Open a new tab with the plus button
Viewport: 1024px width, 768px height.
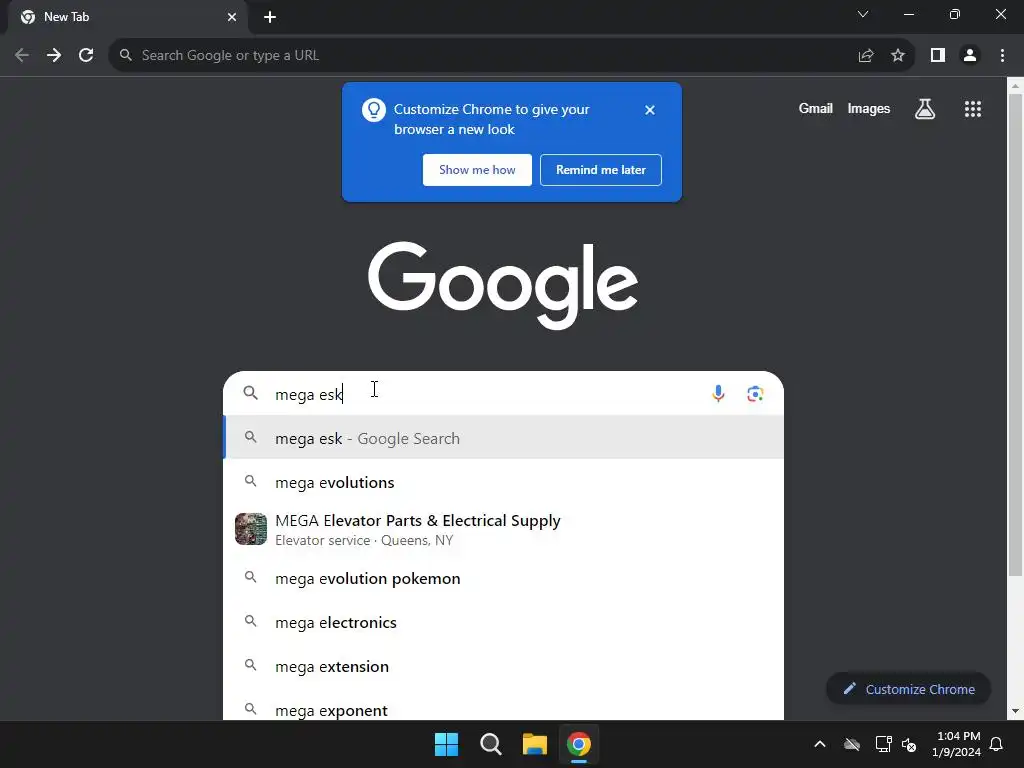pos(270,17)
